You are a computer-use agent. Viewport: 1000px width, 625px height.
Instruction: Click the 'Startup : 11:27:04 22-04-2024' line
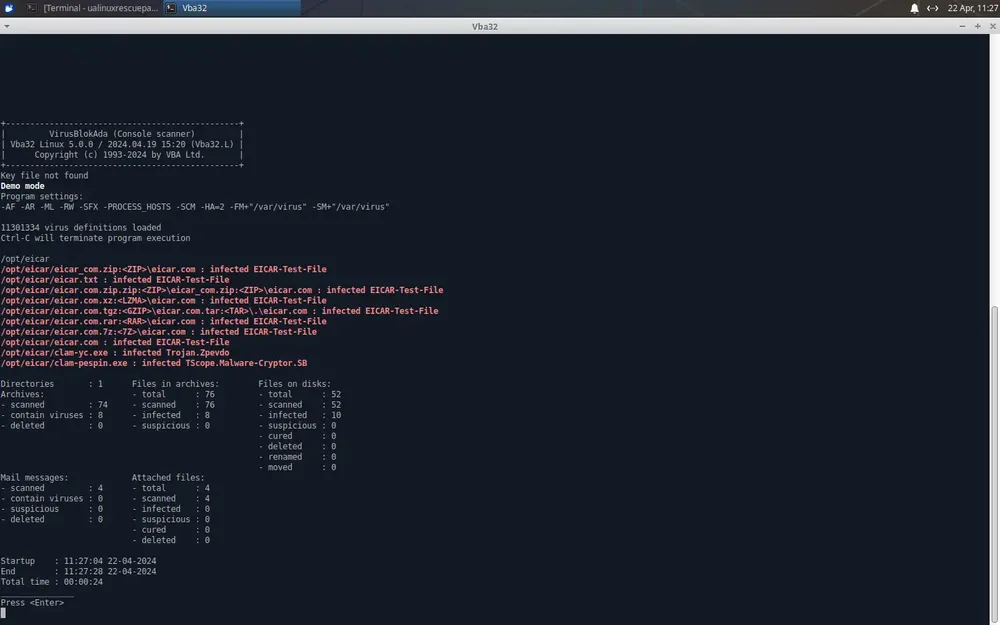click(x=78, y=561)
